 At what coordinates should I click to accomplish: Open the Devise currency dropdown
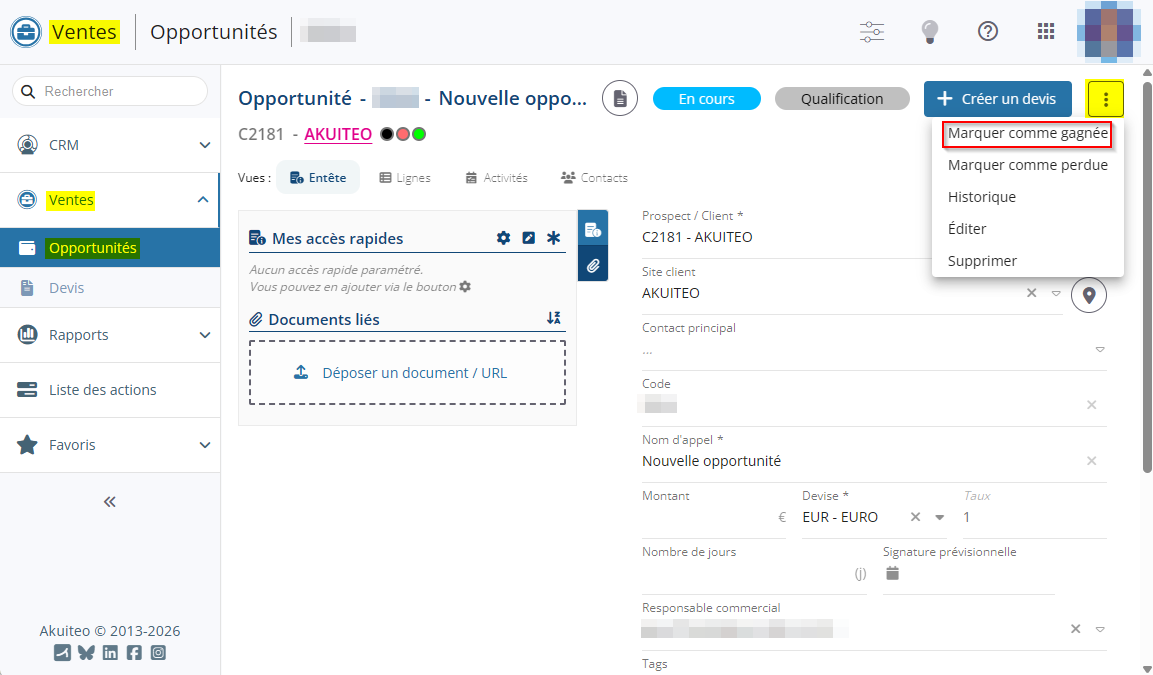939,518
